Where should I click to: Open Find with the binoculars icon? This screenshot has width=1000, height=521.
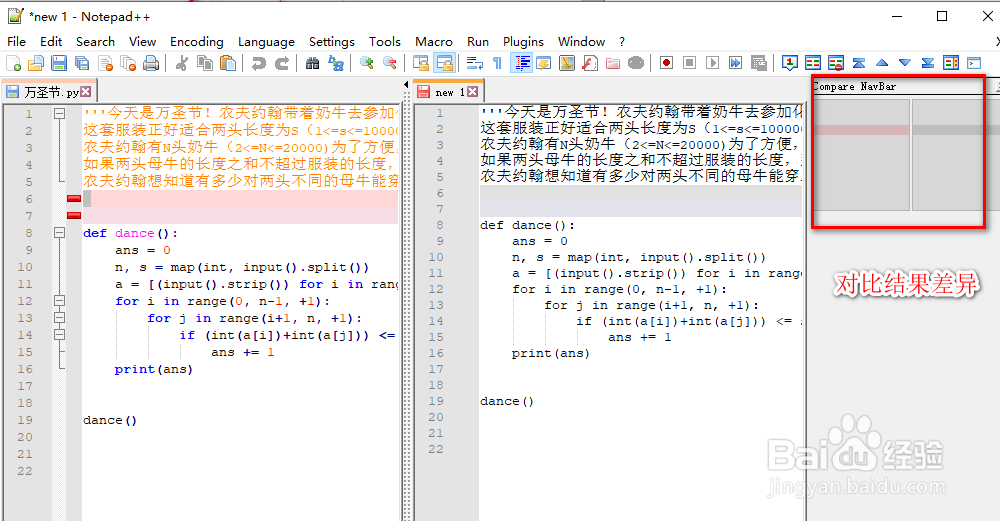tap(312, 62)
